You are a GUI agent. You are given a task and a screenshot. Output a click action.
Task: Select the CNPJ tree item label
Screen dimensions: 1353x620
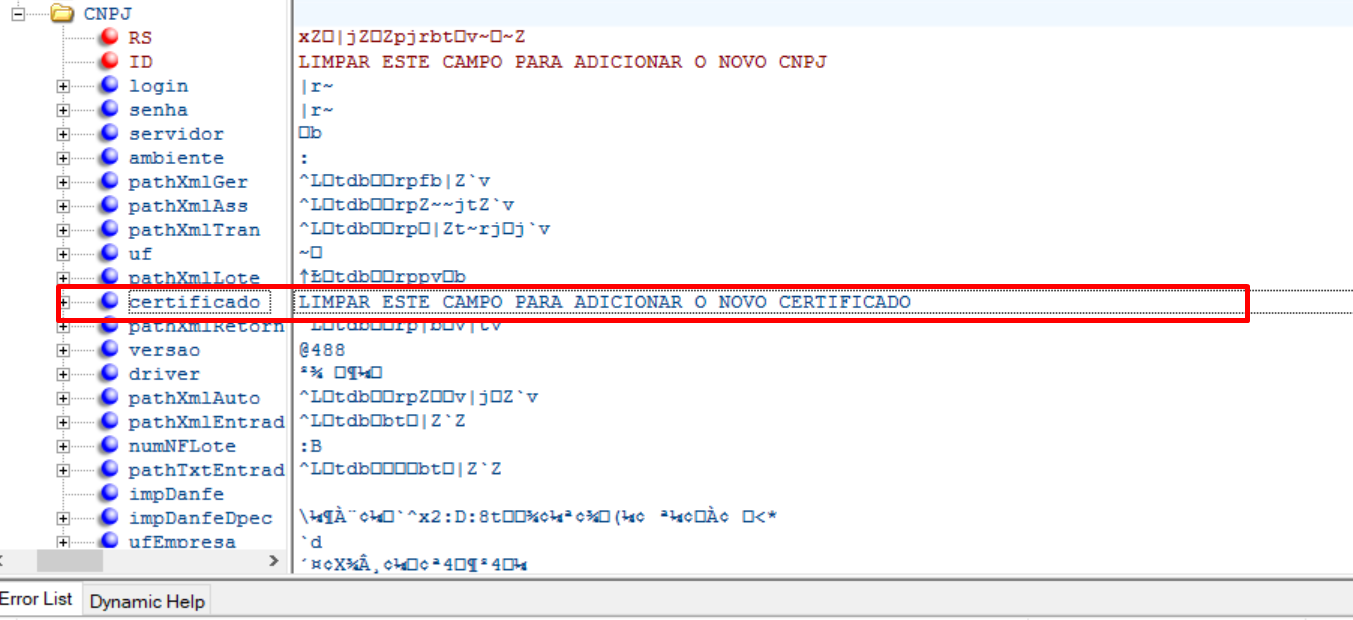(x=108, y=14)
